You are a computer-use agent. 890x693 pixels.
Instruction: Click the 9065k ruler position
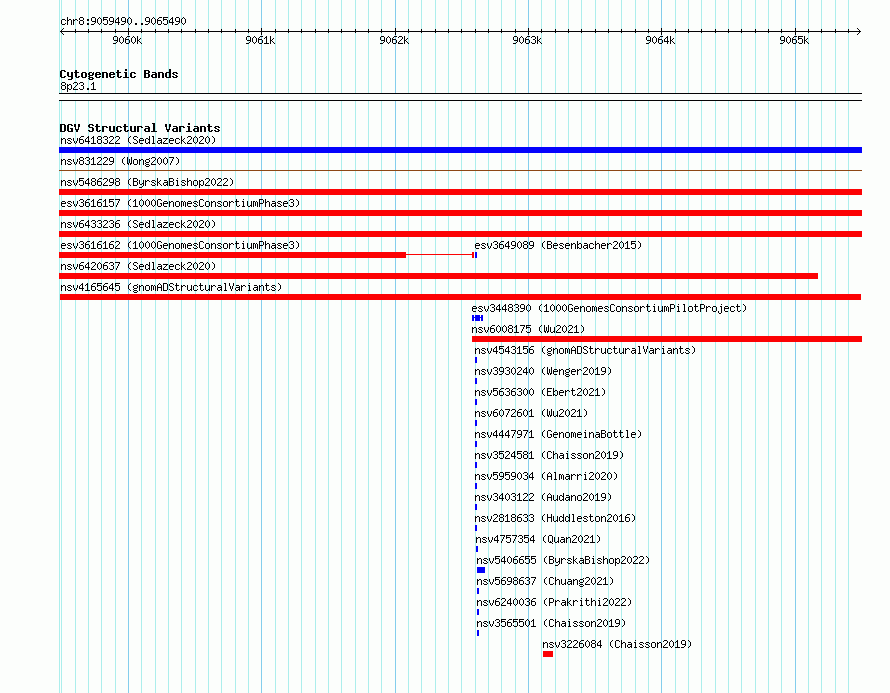[x=794, y=40]
